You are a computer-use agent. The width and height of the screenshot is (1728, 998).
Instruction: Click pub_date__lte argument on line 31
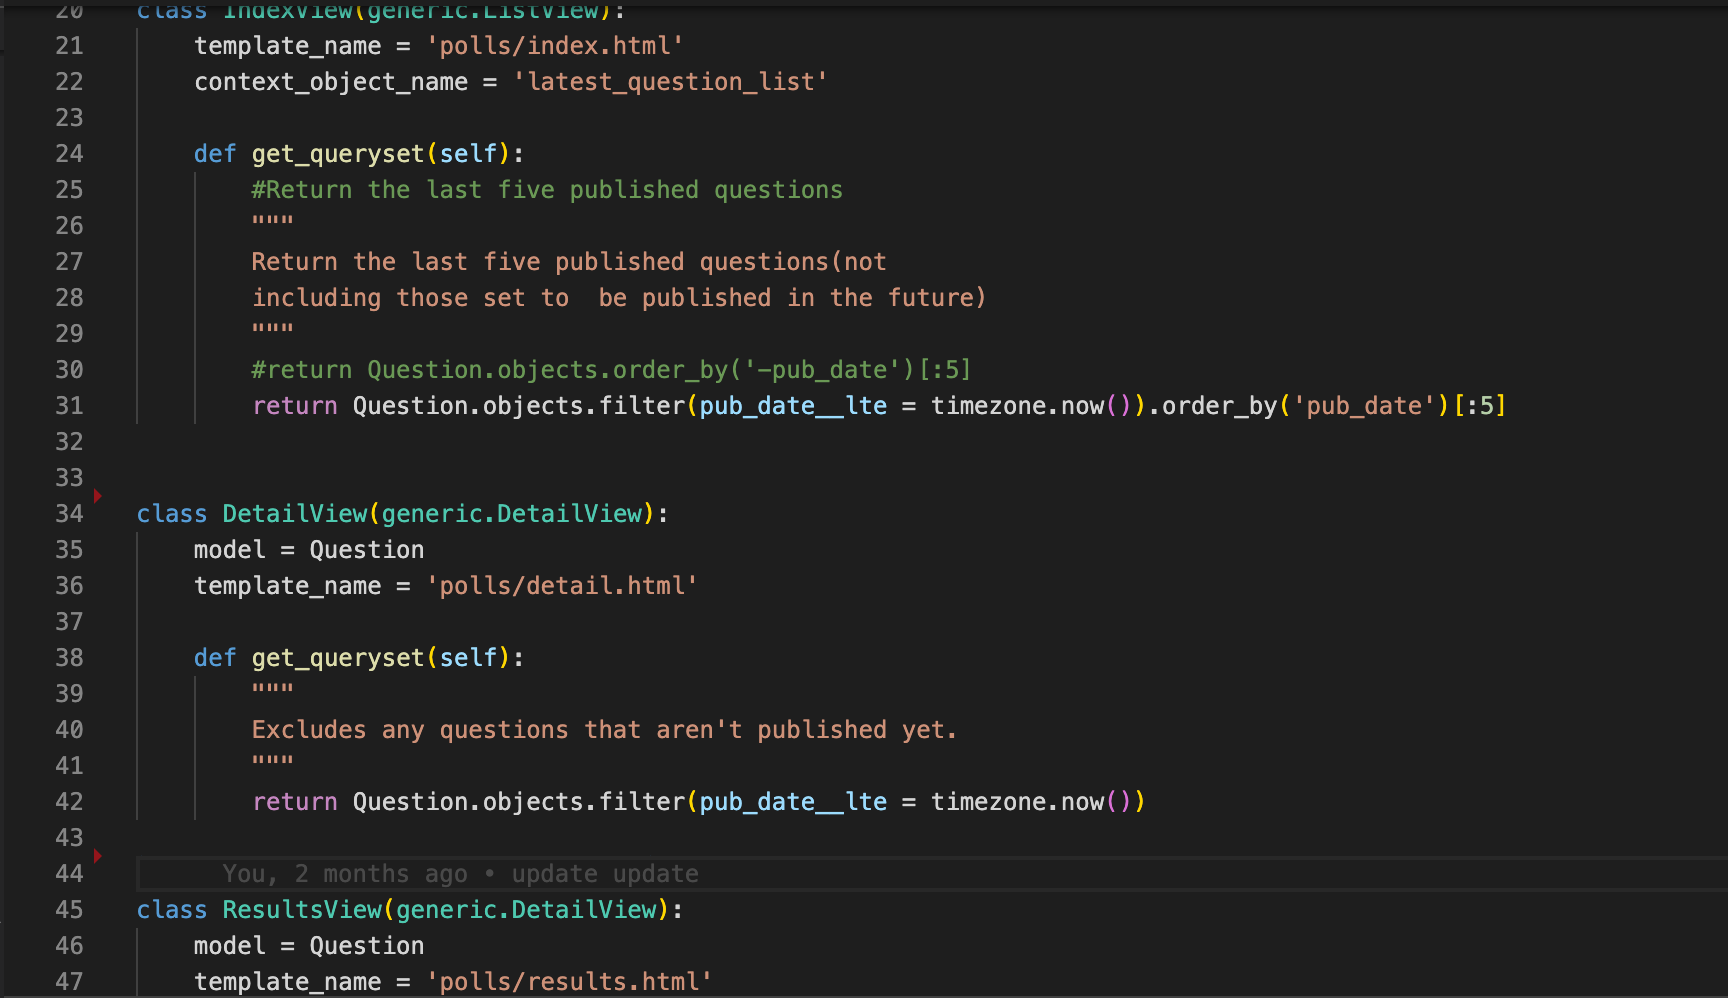point(793,406)
